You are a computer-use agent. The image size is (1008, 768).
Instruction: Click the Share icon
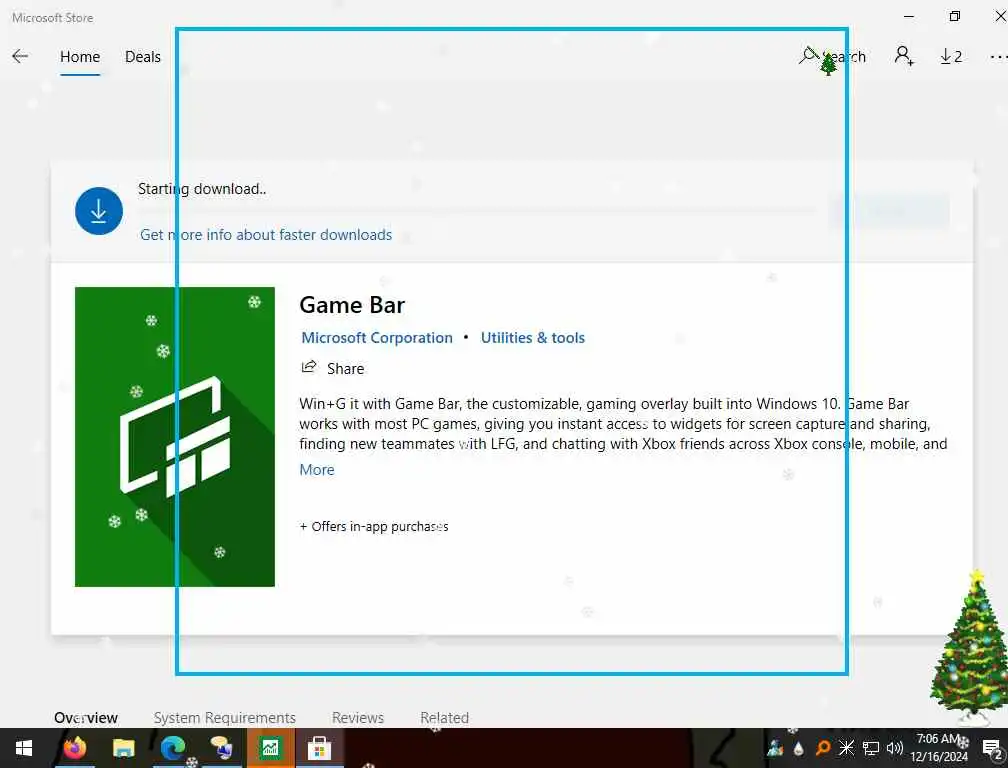309,367
